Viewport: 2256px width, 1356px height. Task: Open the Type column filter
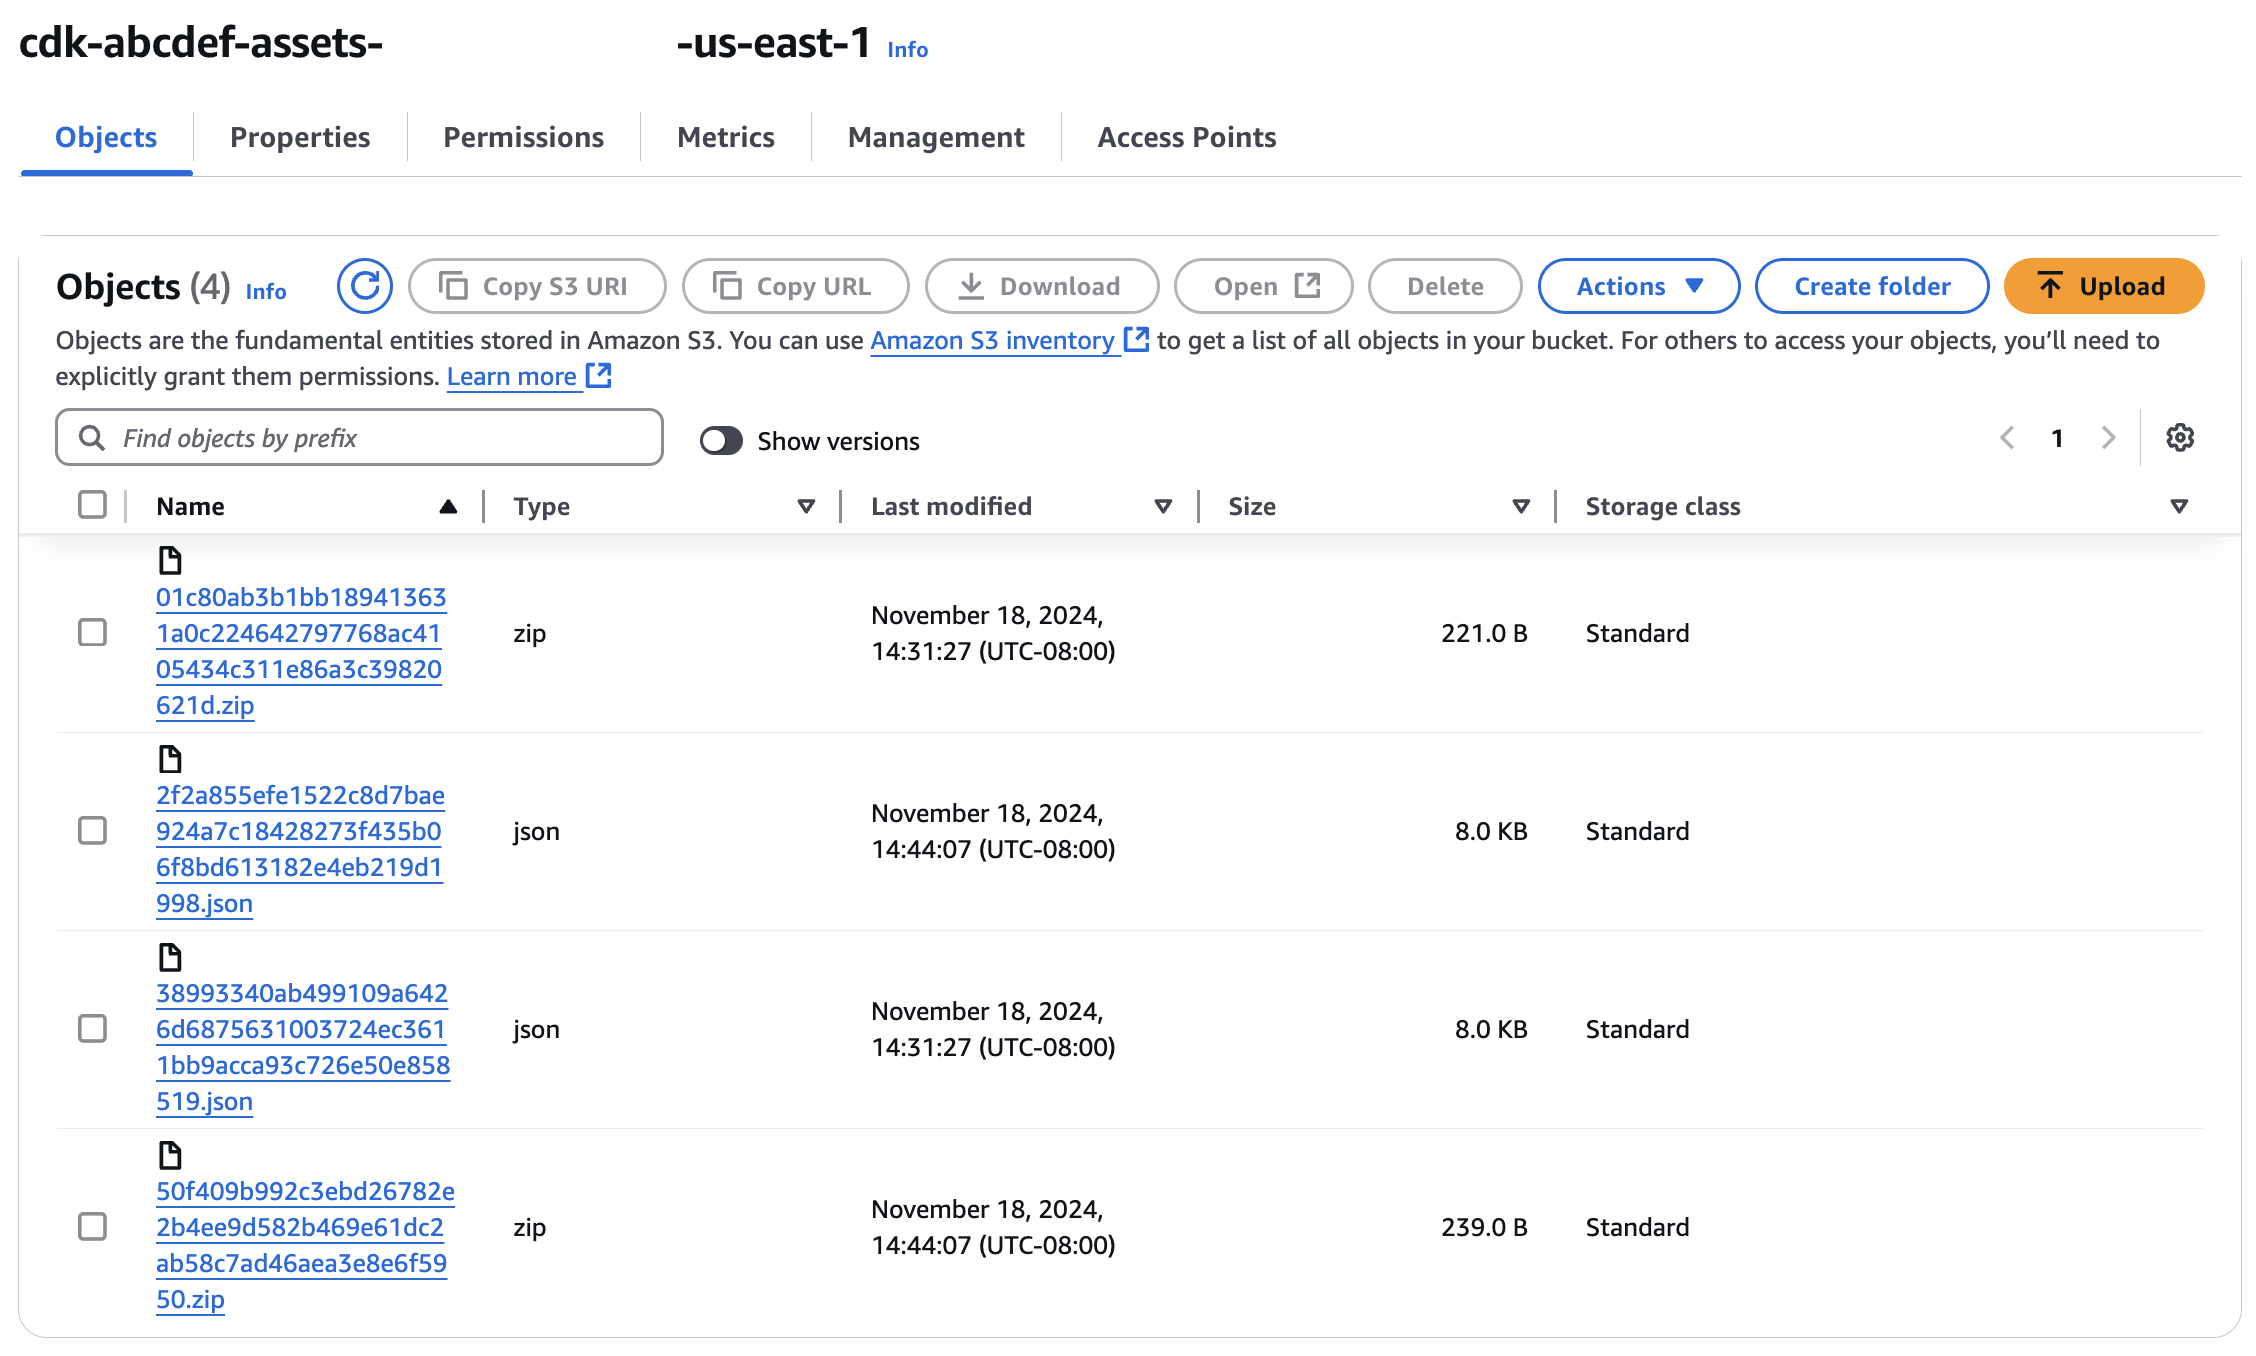[805, 506]
